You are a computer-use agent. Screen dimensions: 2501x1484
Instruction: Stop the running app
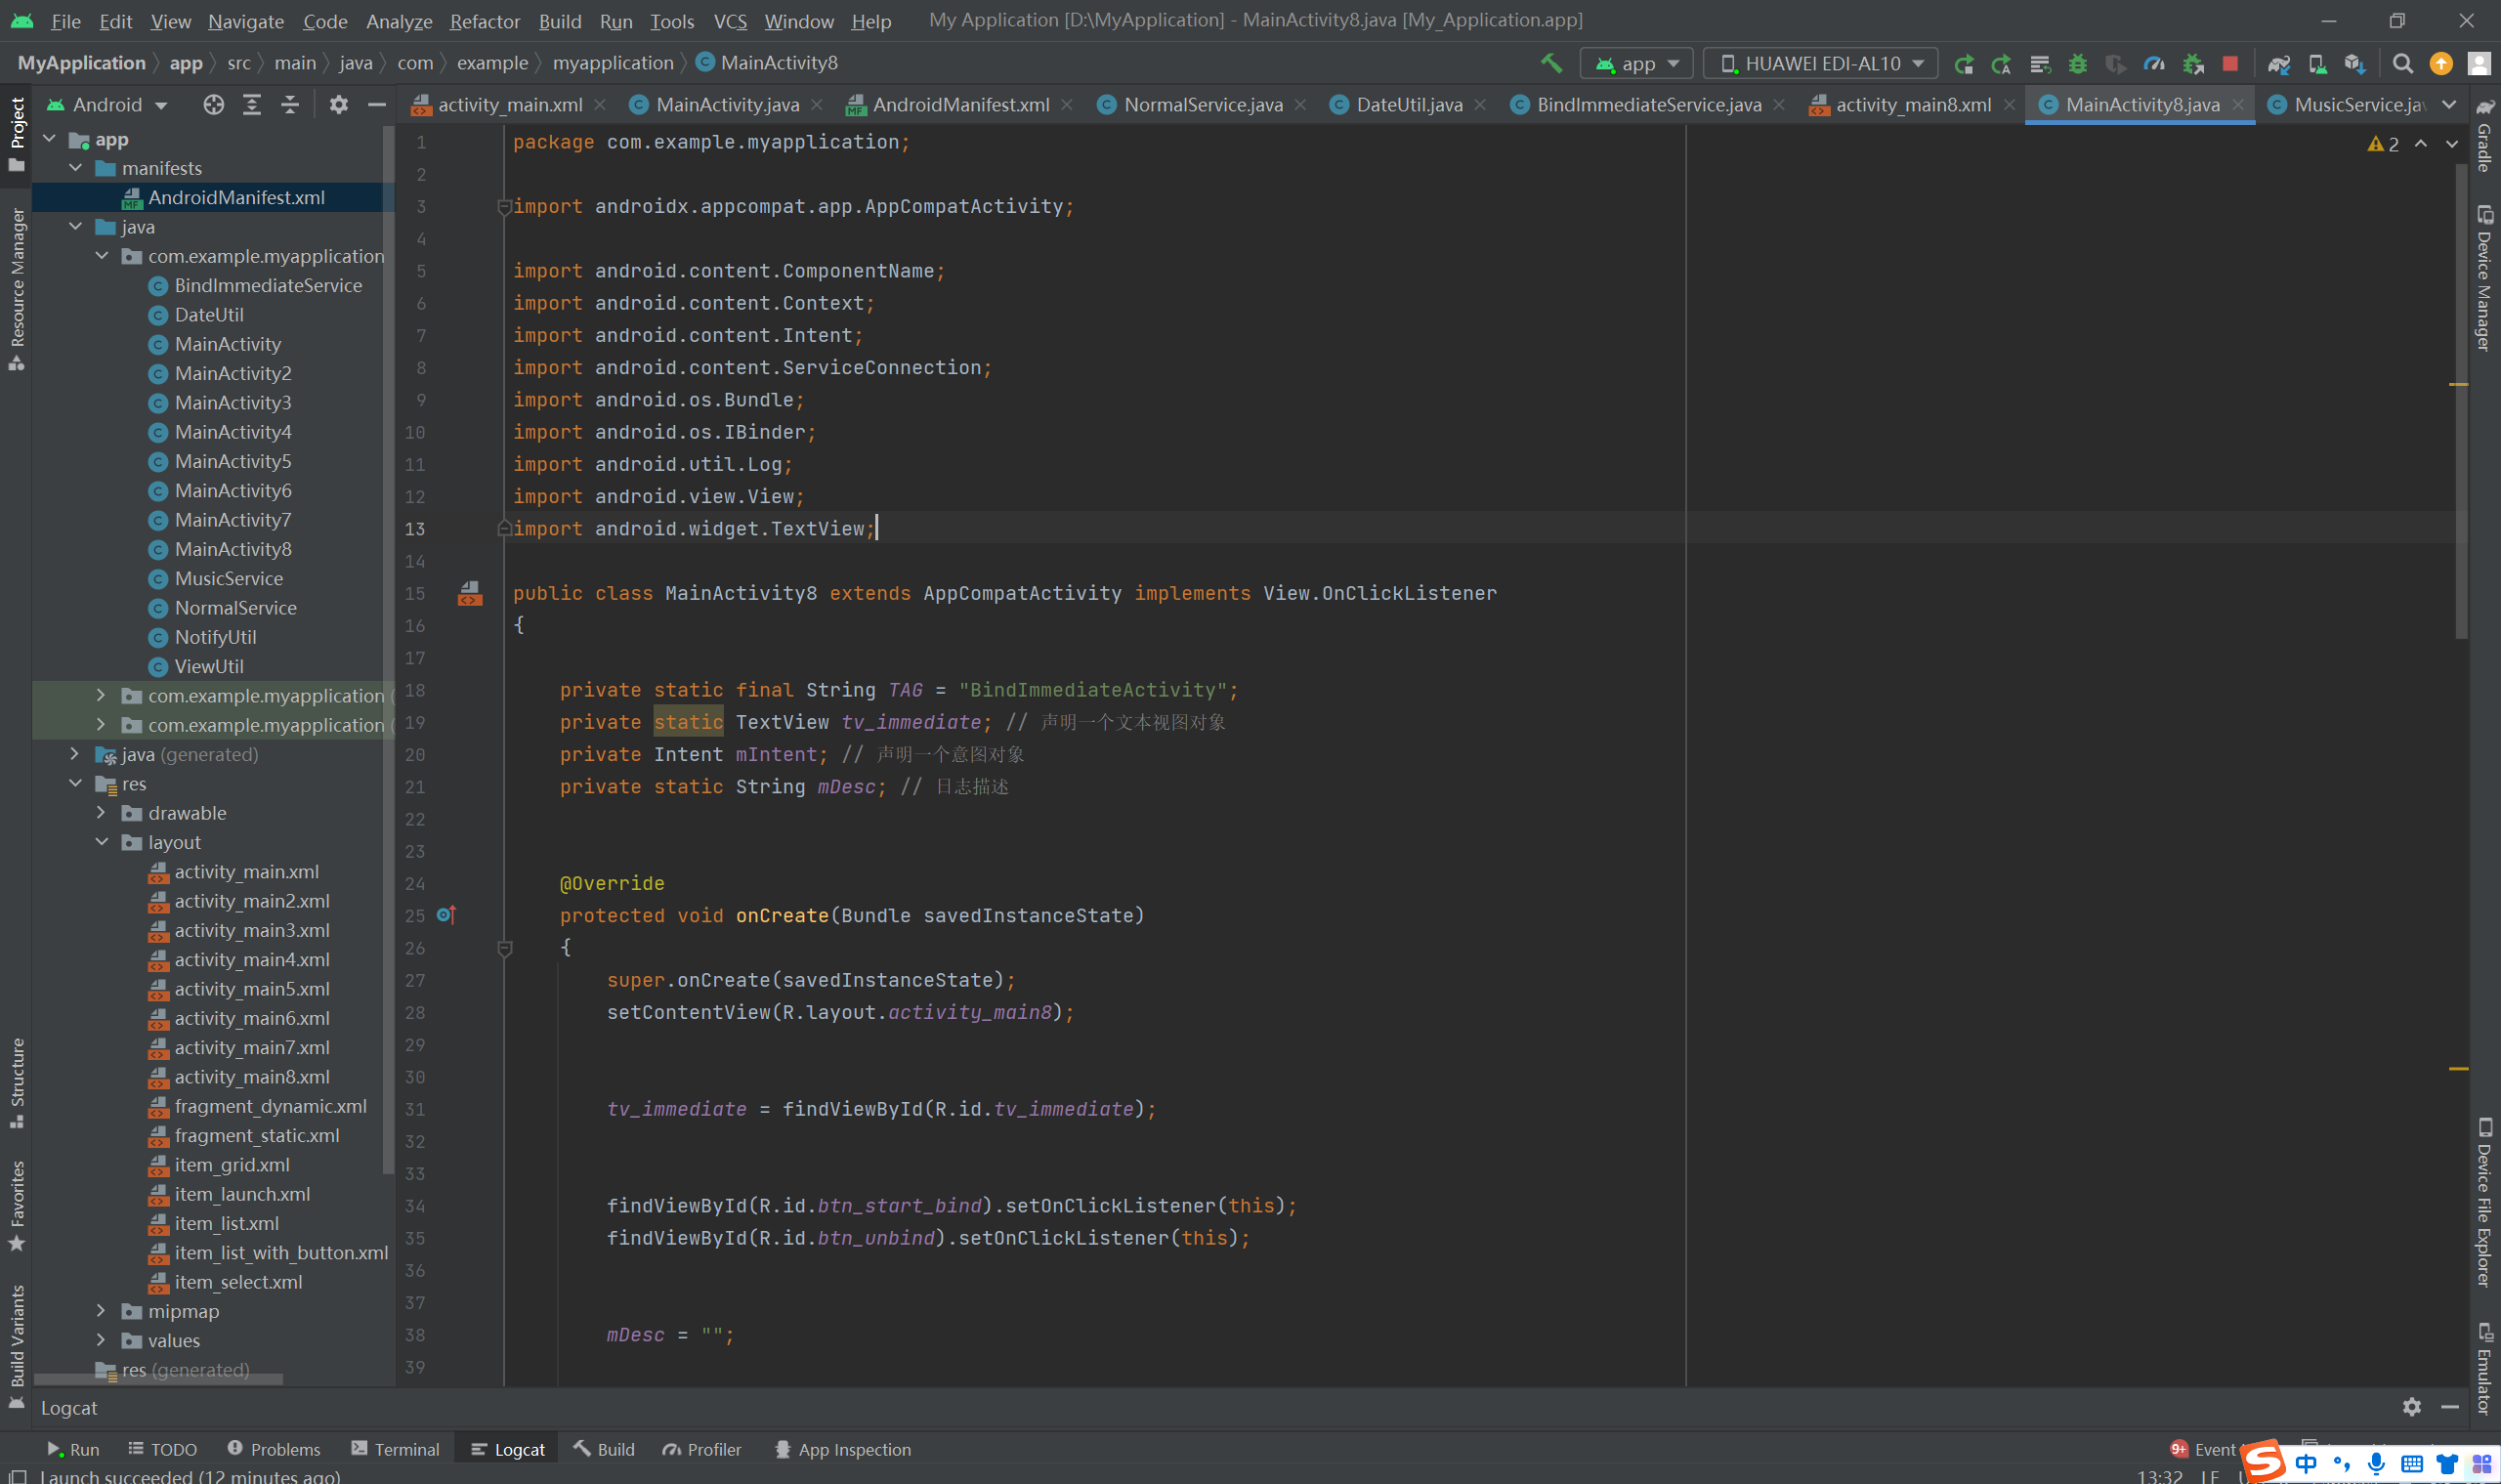point(2230,64)
